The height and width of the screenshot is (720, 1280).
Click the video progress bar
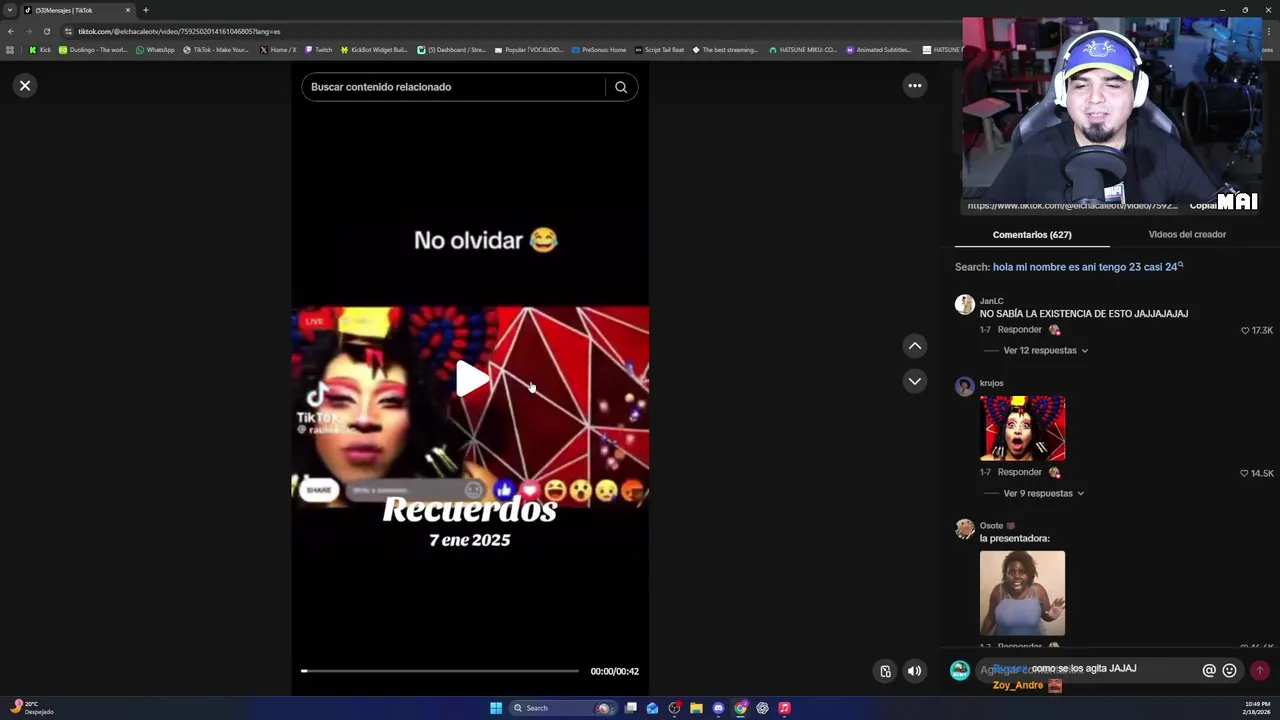[440, 671]
